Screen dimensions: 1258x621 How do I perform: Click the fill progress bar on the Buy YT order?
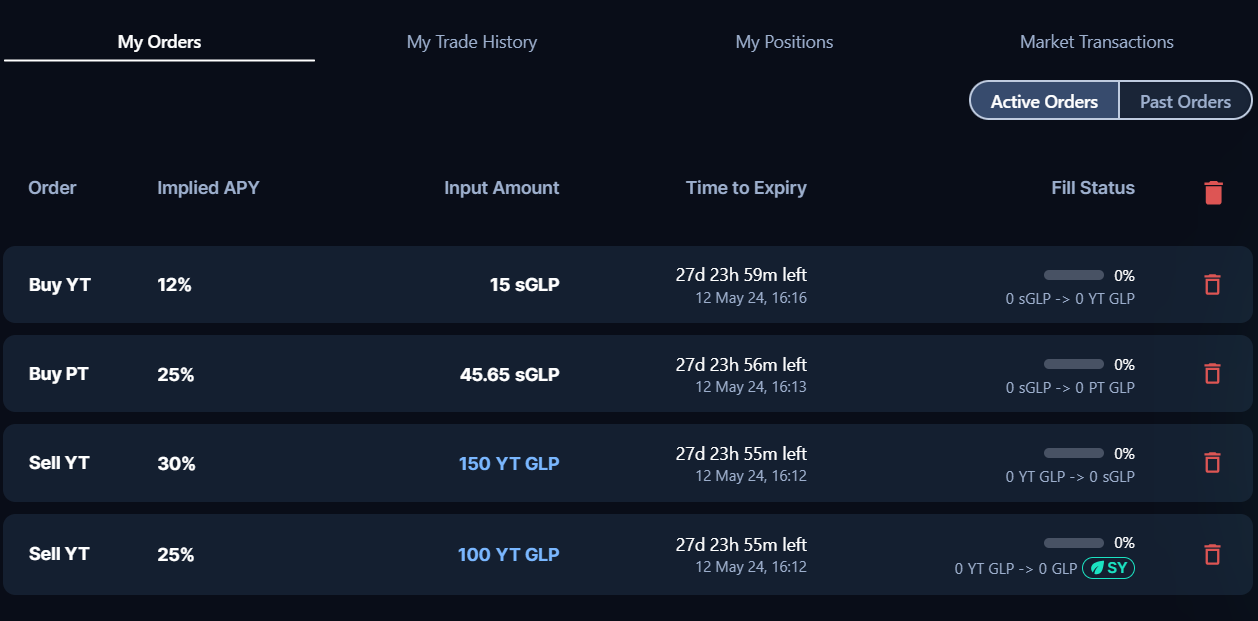click(x=1073, y=274)
